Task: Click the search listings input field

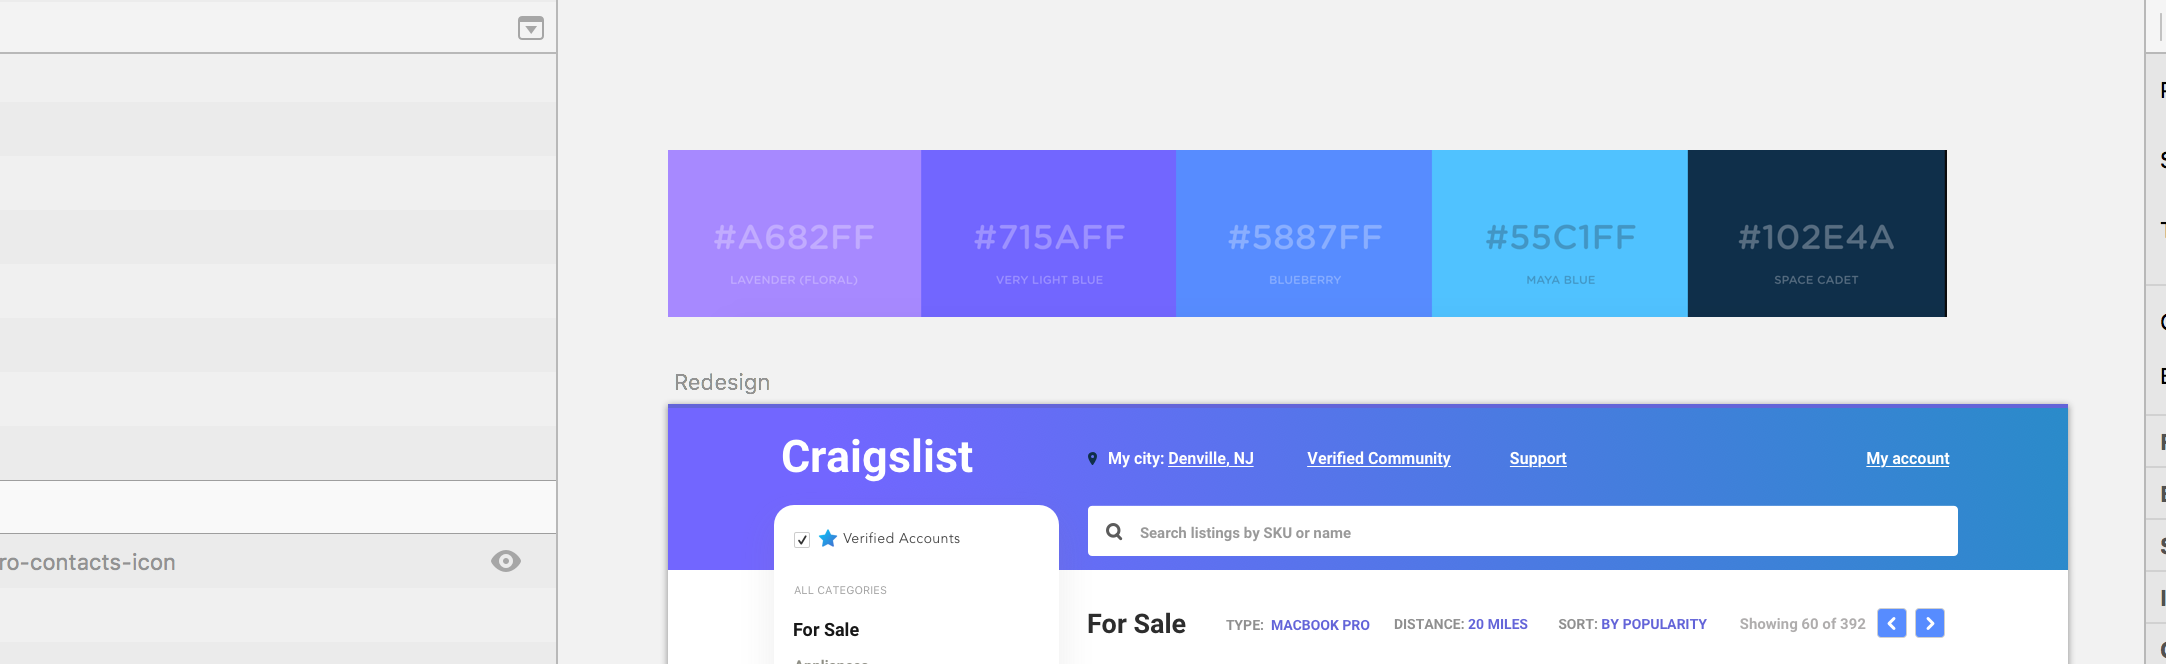Action: pyautogui.click(x=1523, y=531)
